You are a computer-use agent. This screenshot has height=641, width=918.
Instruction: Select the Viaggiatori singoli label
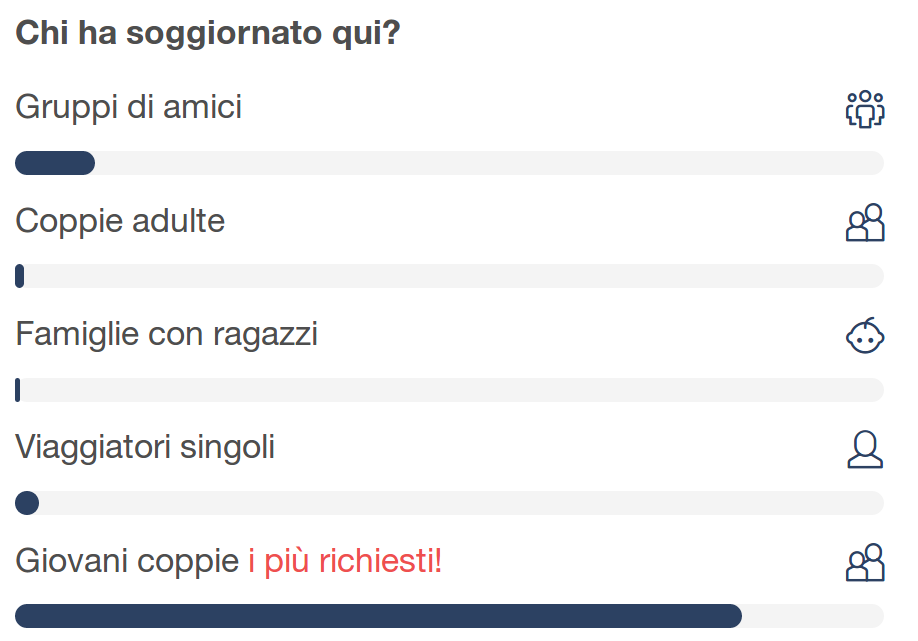[145, 448]
